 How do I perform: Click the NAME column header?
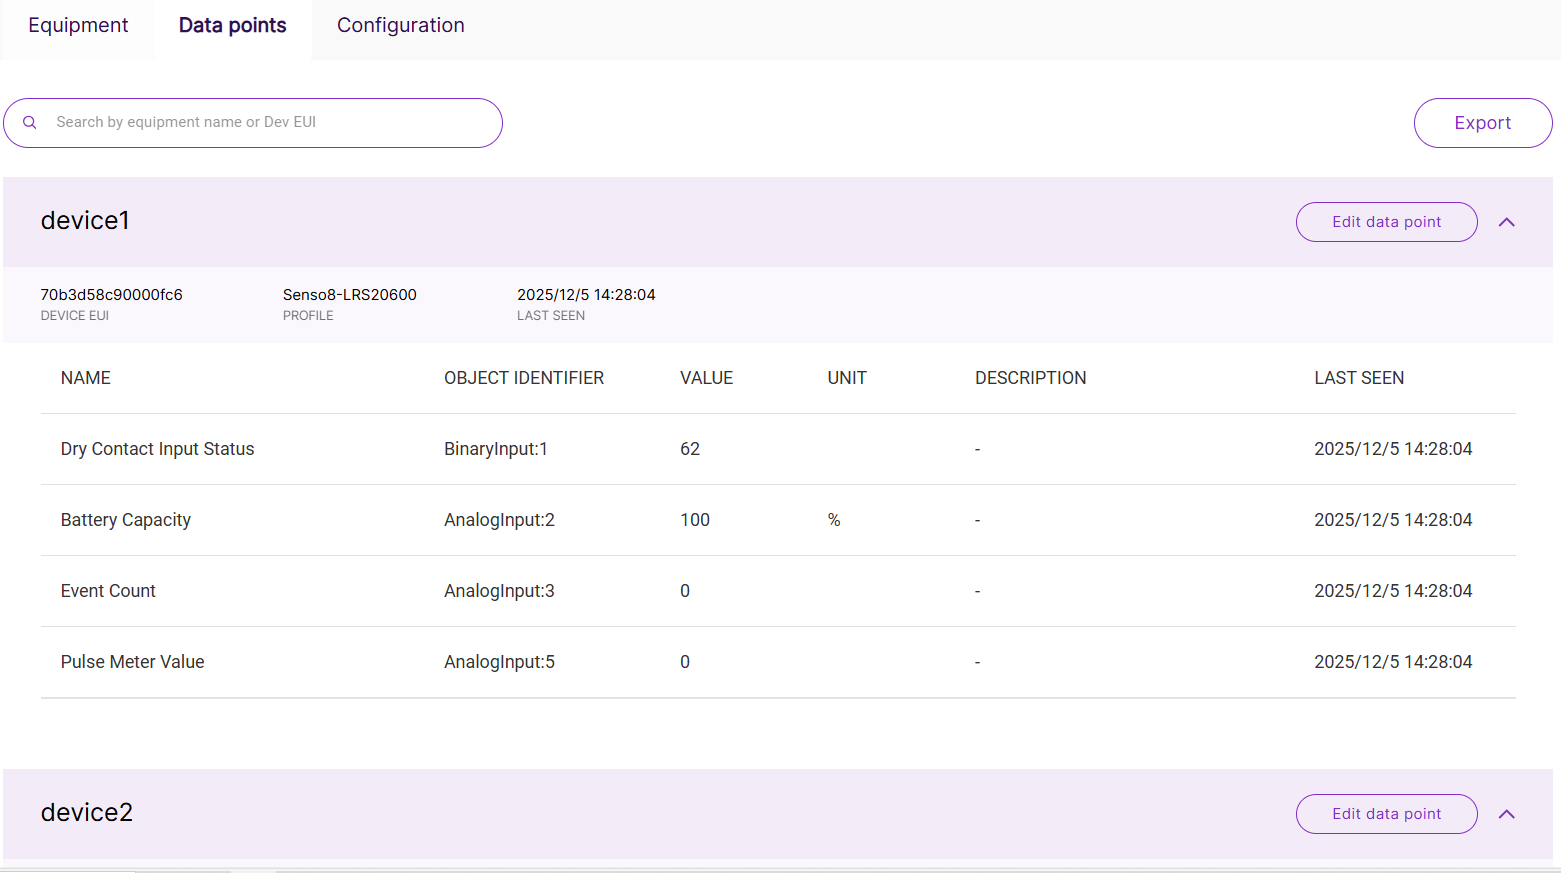click(85, 378)
